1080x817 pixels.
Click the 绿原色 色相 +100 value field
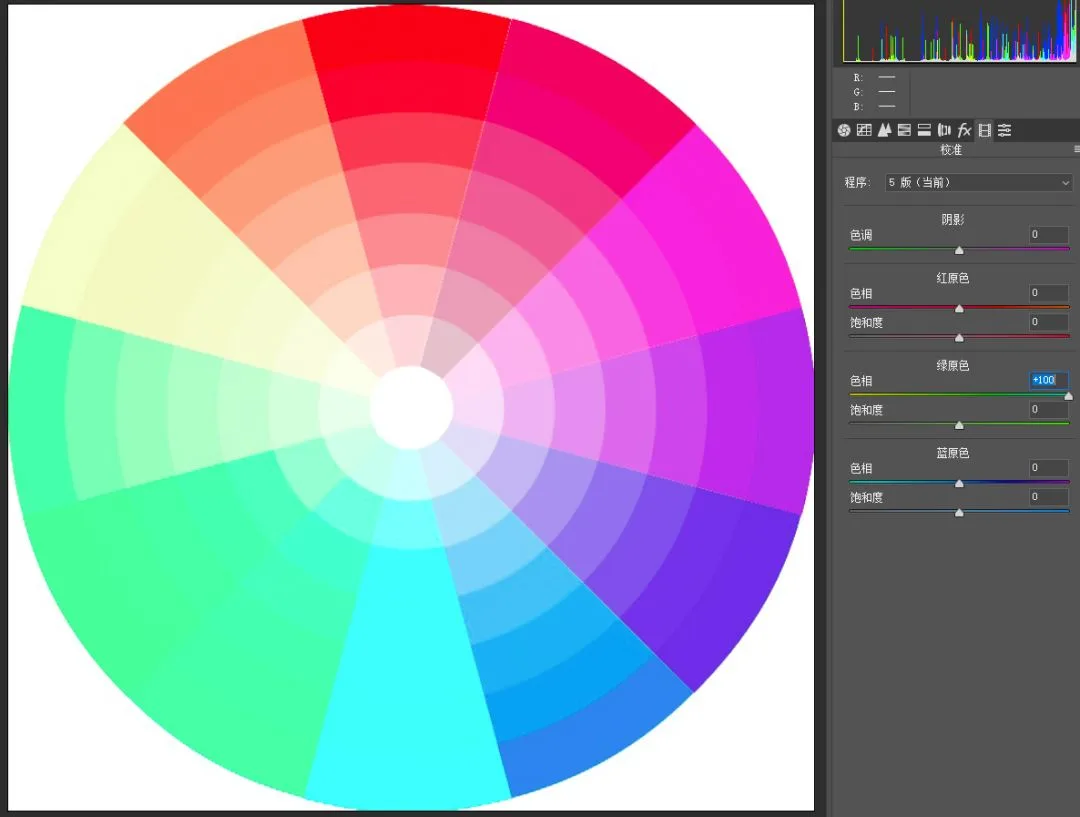pos(1048,380)
